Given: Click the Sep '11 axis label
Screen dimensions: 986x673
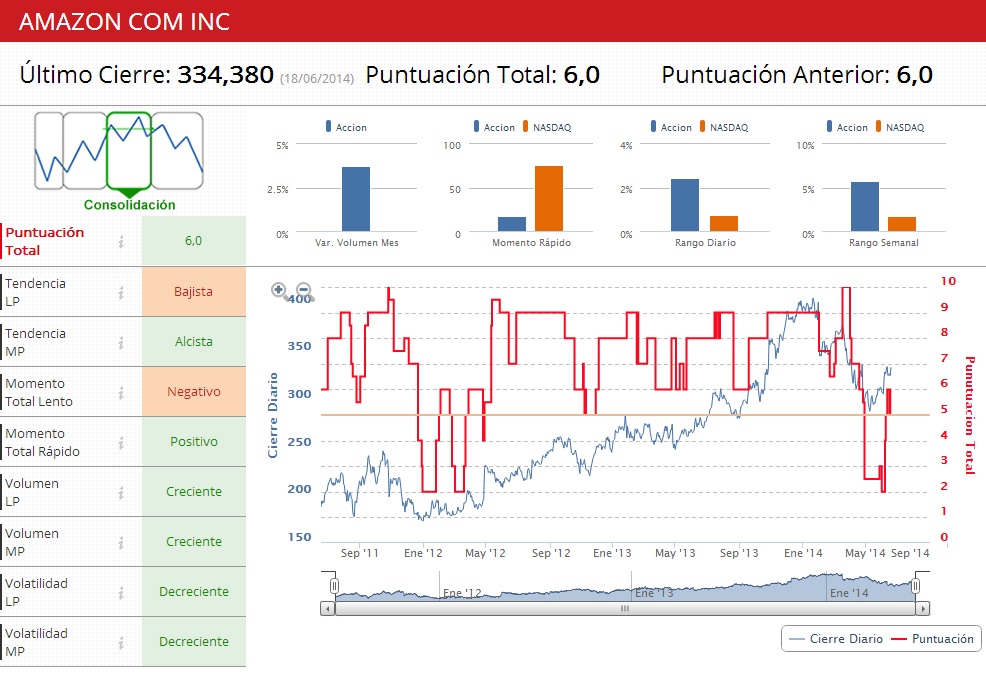Looking at the screenshot, I should (360, 553).
